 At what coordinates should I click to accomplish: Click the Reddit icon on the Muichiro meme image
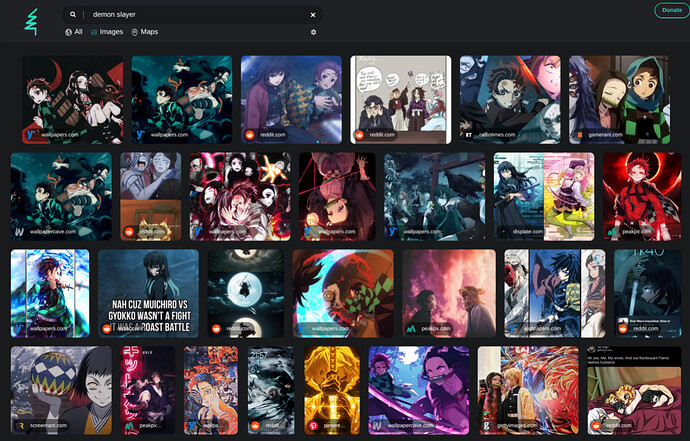pos(106,328)
